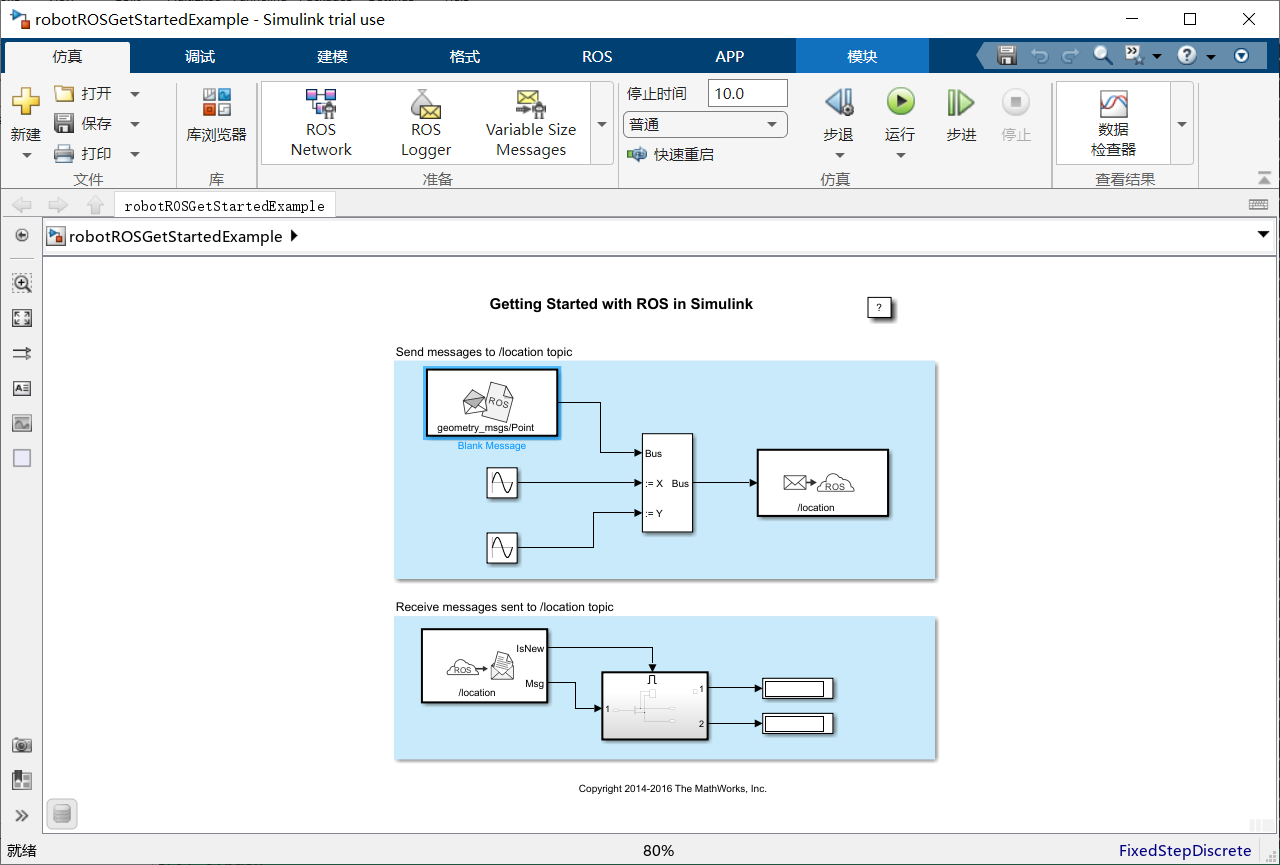This screenshot has height=865, width=1280.
Task: Expand the breadcrumb arrow after robotROSGetStartedExample
Action: tap(293, 236)
